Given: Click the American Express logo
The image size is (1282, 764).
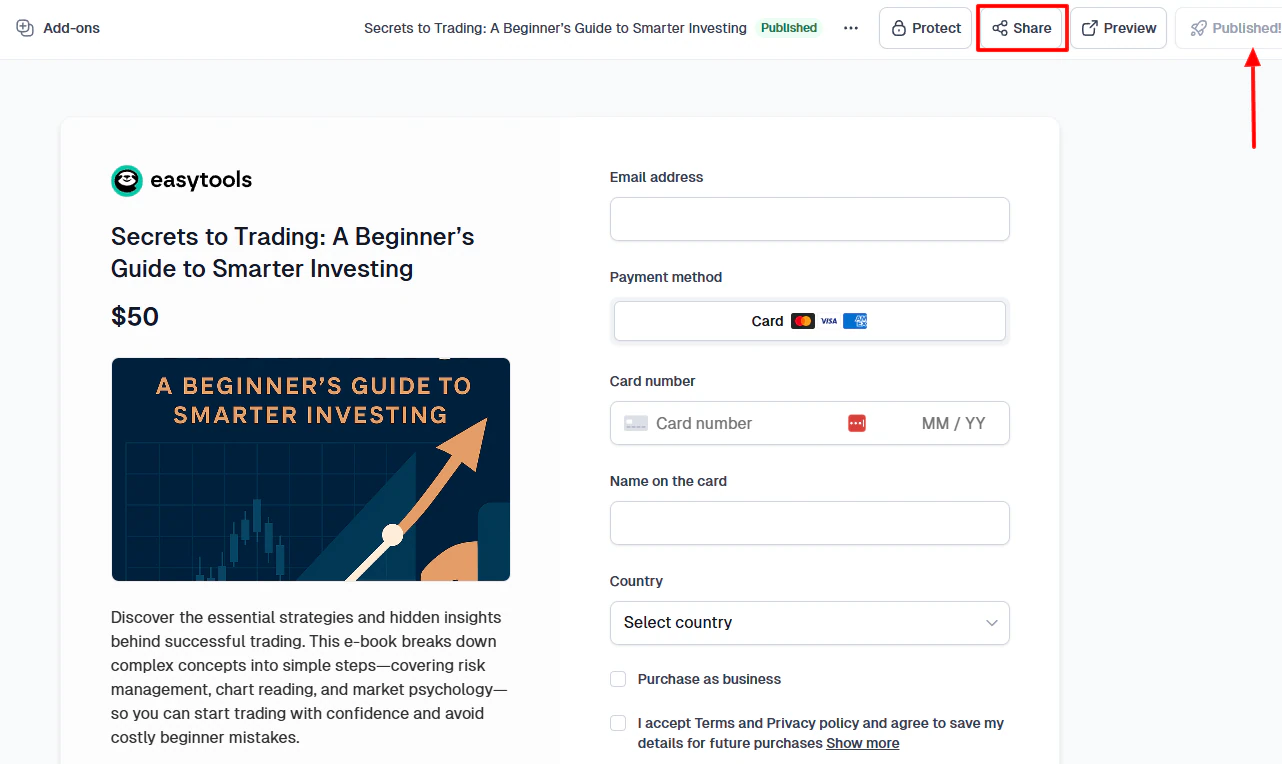Looking at the screenshot, I should point(855,321).
